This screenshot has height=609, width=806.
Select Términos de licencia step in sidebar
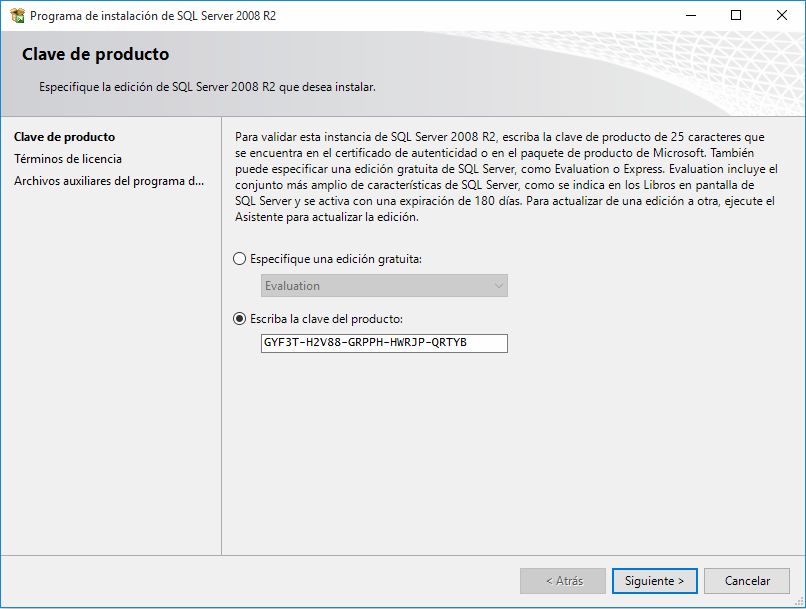pyautogui.click(x=68, y=159)
